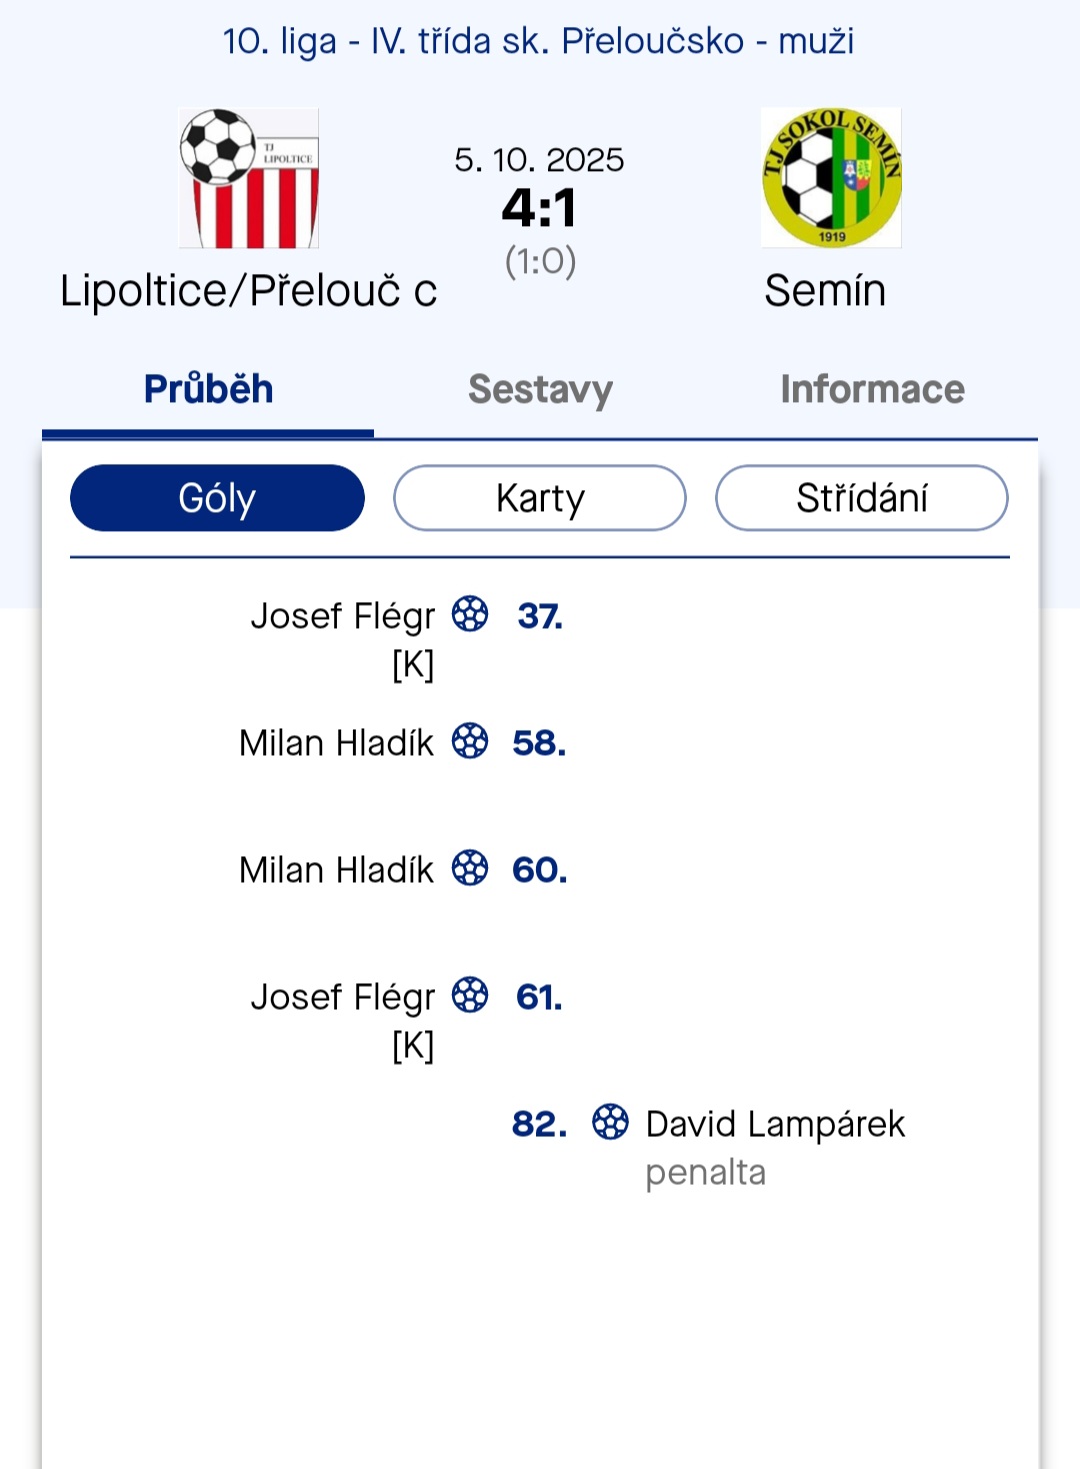
Task: Click Josef Flégr's 37th-minute goal name
Action: coord(342,616)
